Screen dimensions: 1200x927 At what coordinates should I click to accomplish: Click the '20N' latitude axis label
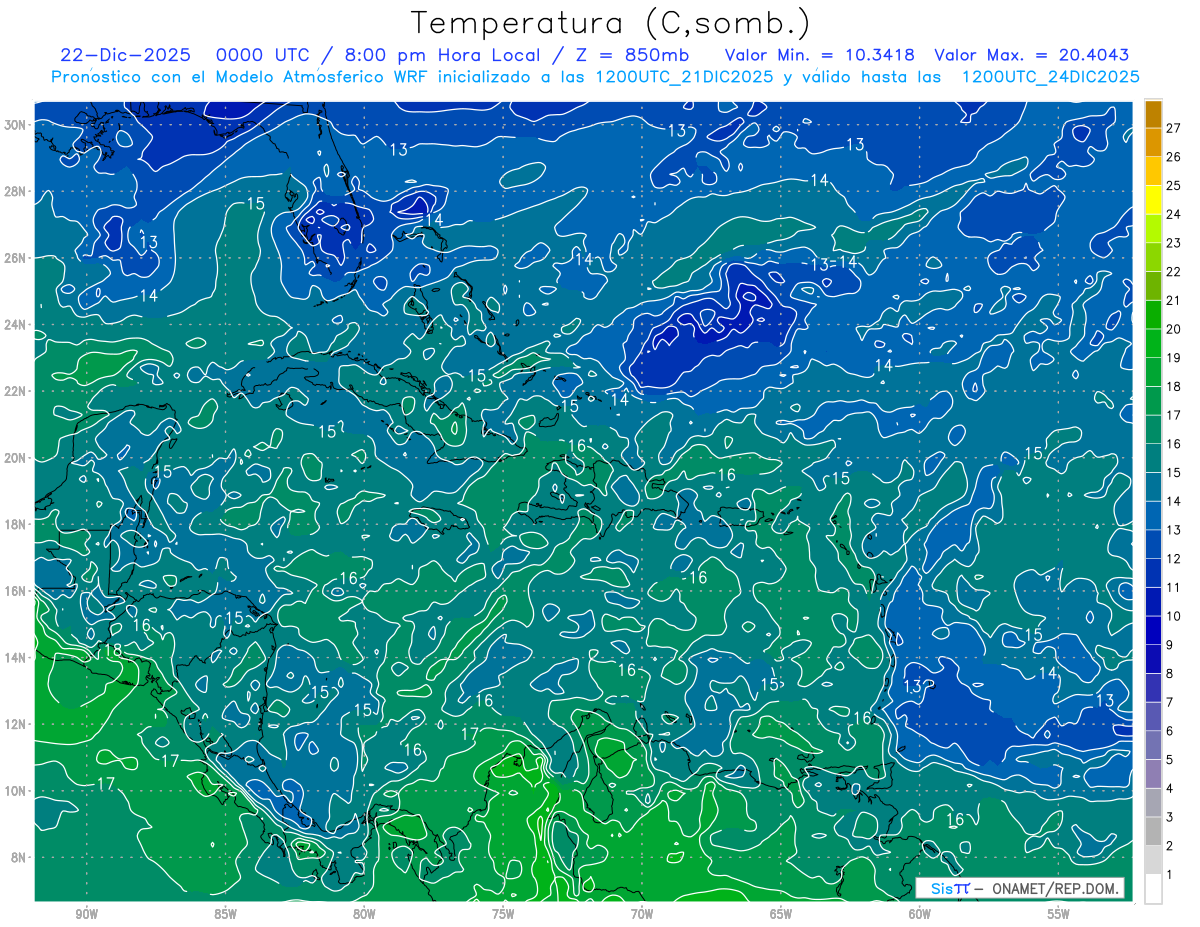pyautogui.click(x=14, y=458)
